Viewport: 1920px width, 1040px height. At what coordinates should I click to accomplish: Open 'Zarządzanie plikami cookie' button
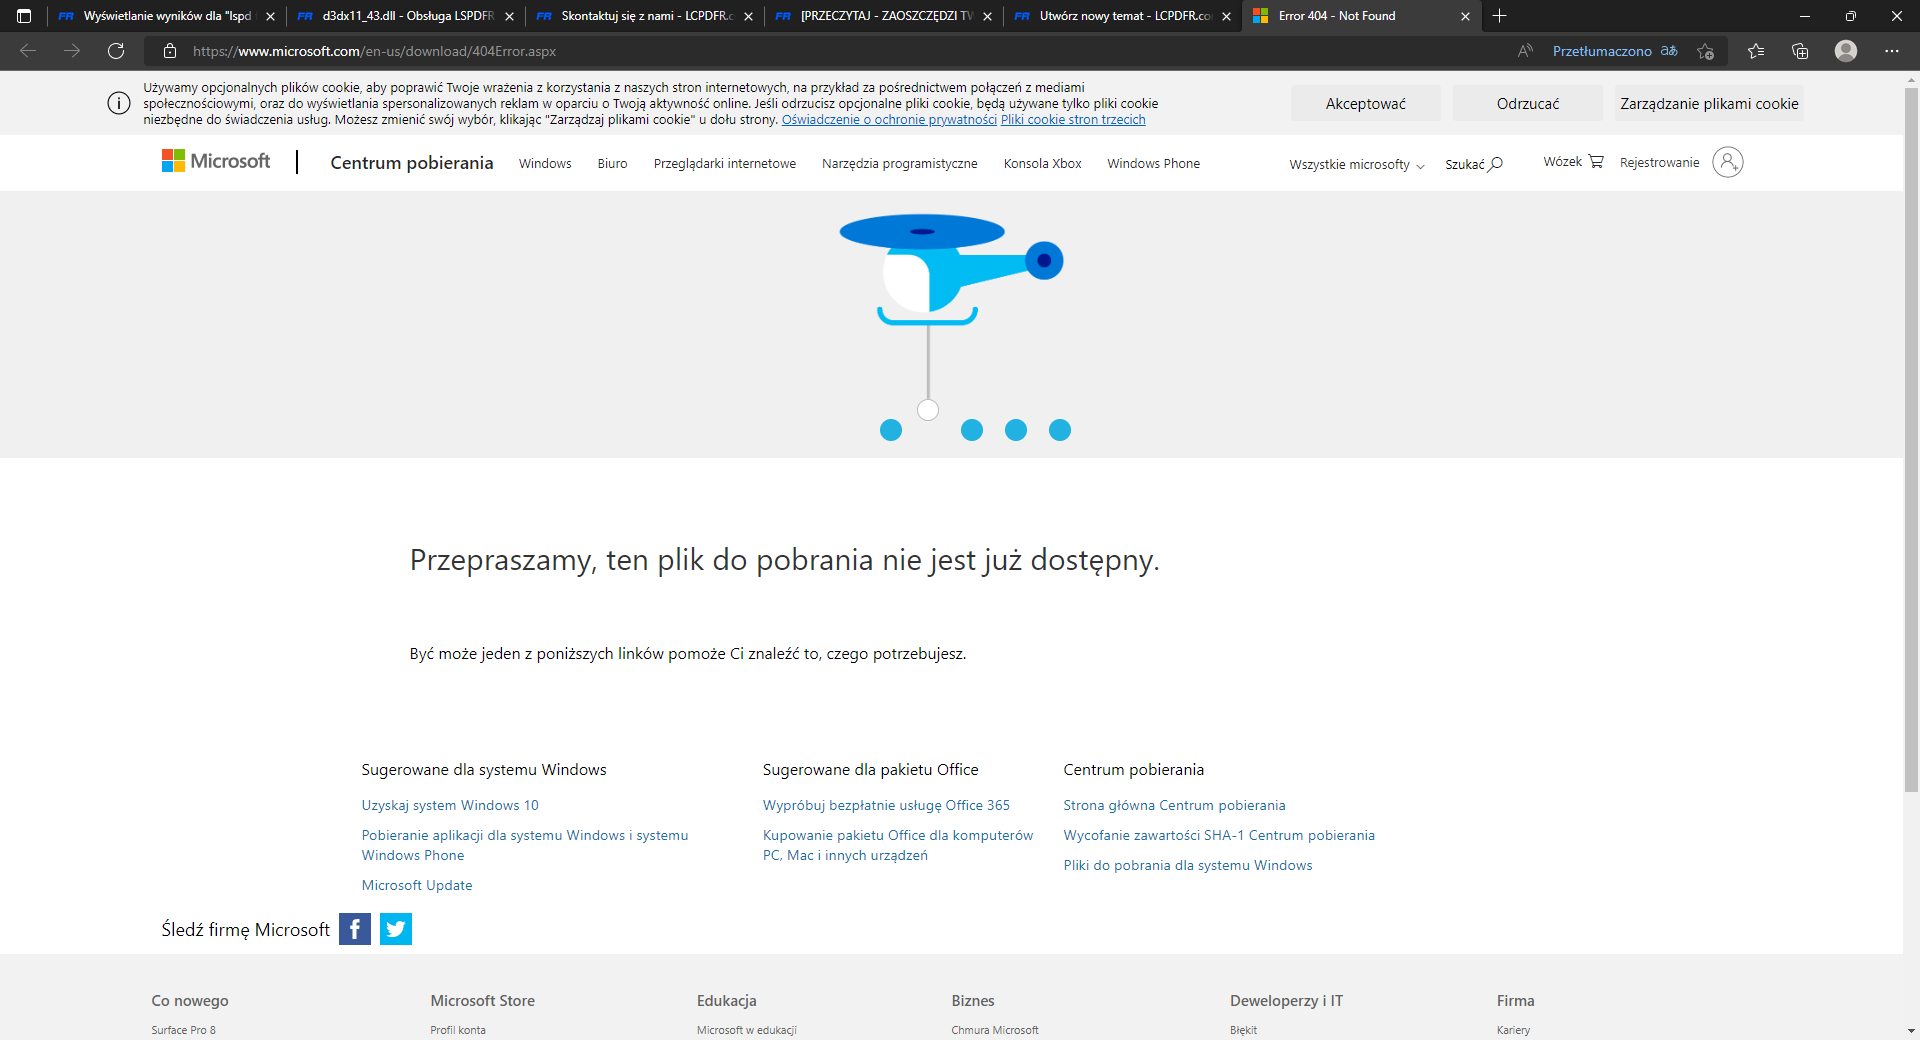[x=1709, y=103]
